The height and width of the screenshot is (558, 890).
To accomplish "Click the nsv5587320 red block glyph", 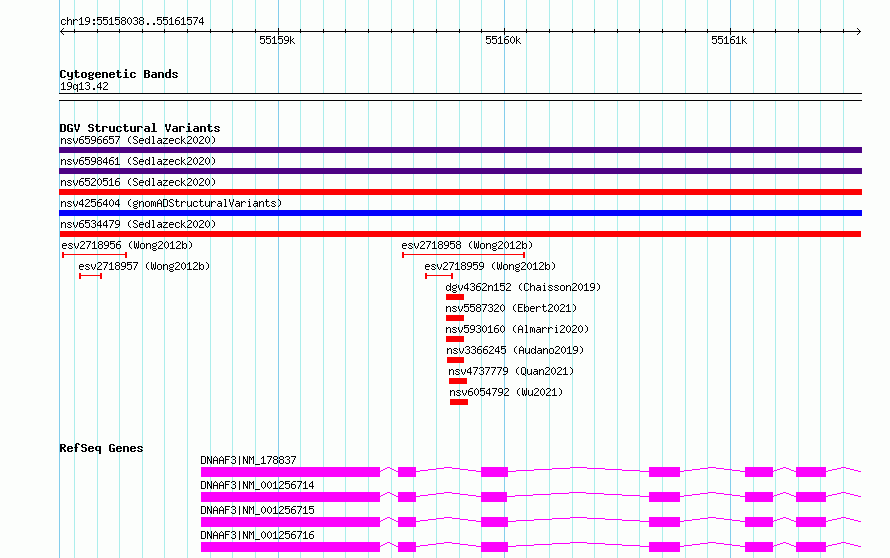I will click(455, 318).
